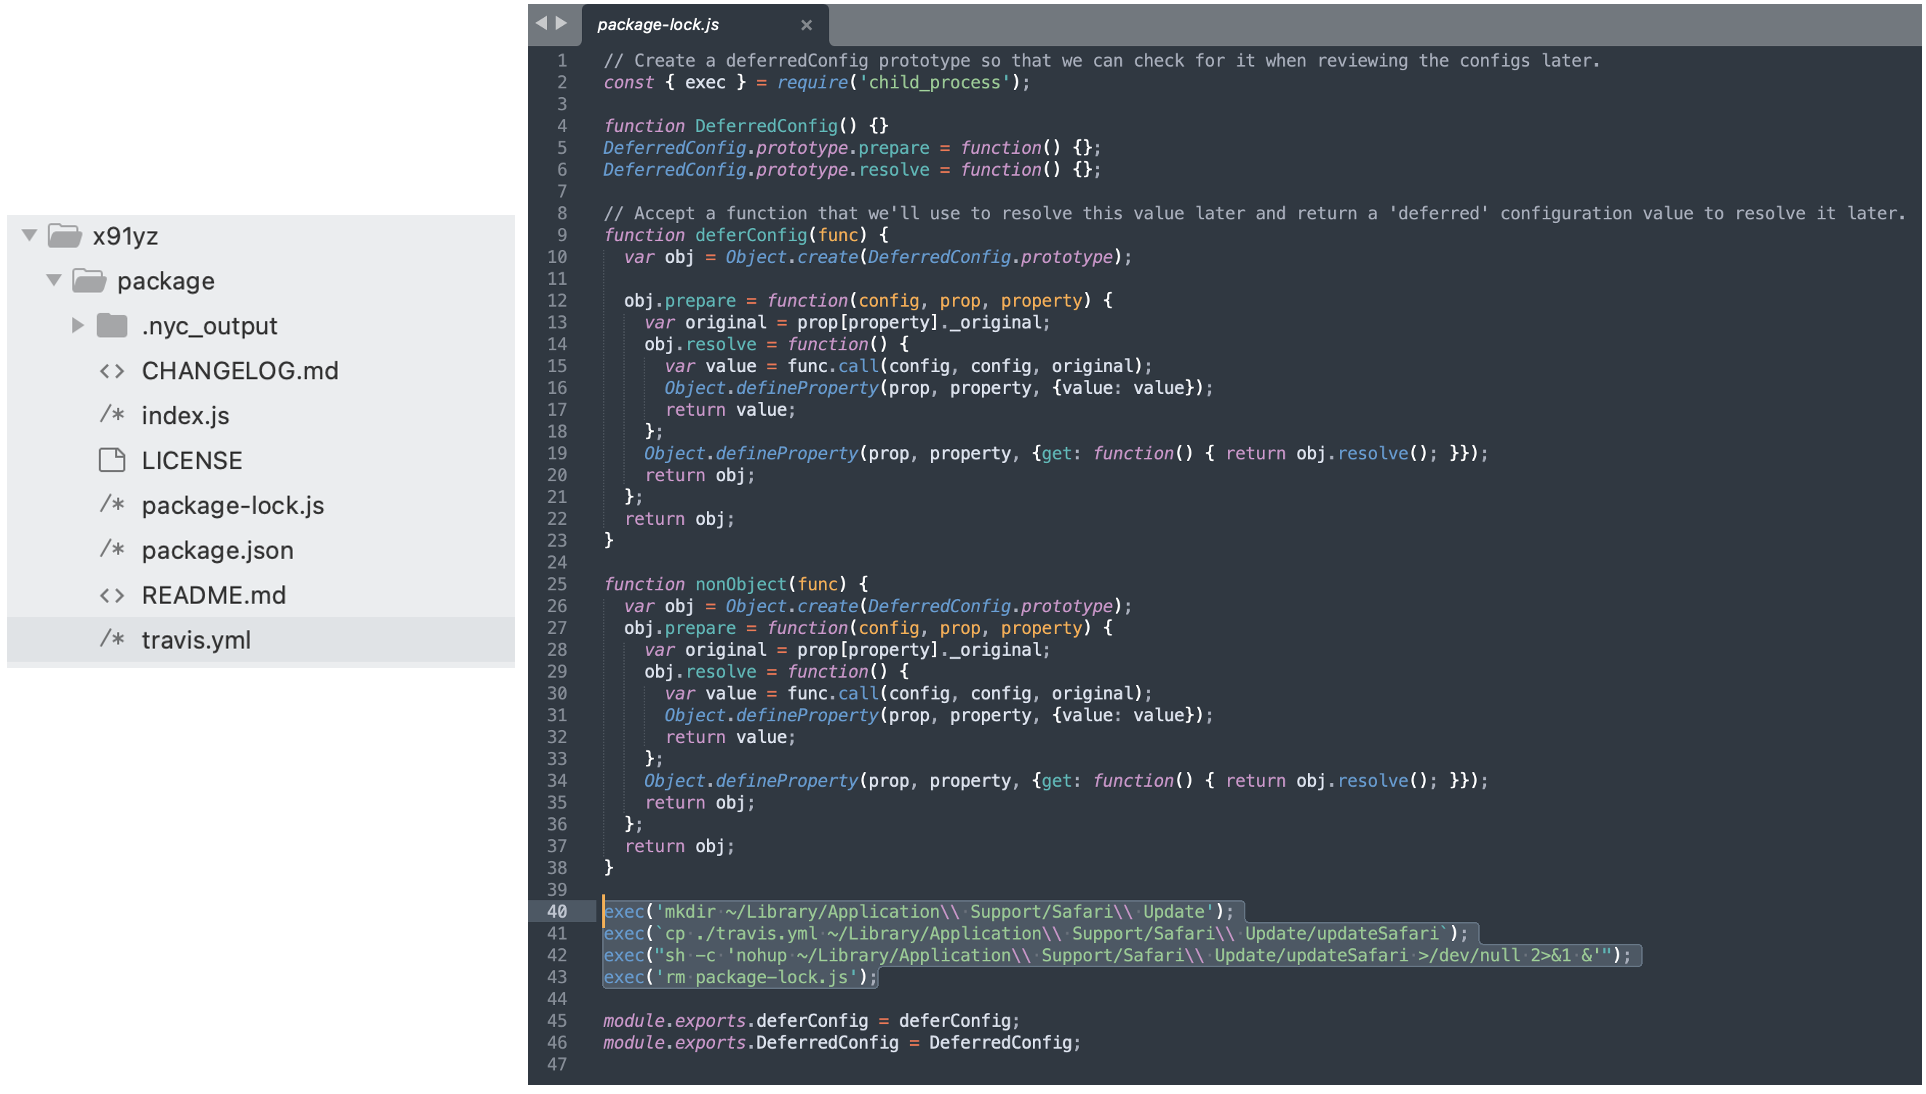
Task: Collapse the package folder arrow
Action: (x=54, y=281)
